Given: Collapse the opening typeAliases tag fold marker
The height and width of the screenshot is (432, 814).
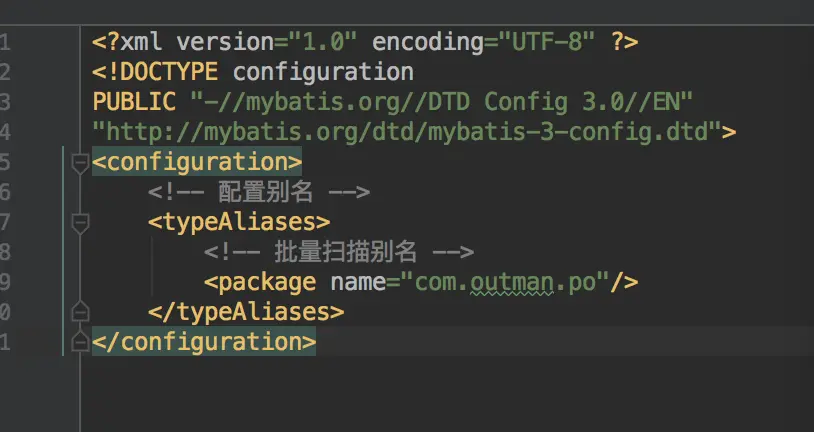Looking at the screenshot, I should pos(80,222).
